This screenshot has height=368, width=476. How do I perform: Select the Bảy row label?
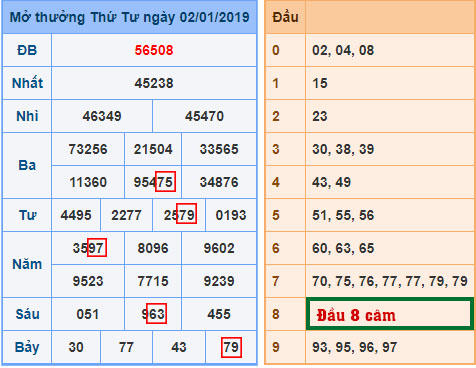coord(27,348)
